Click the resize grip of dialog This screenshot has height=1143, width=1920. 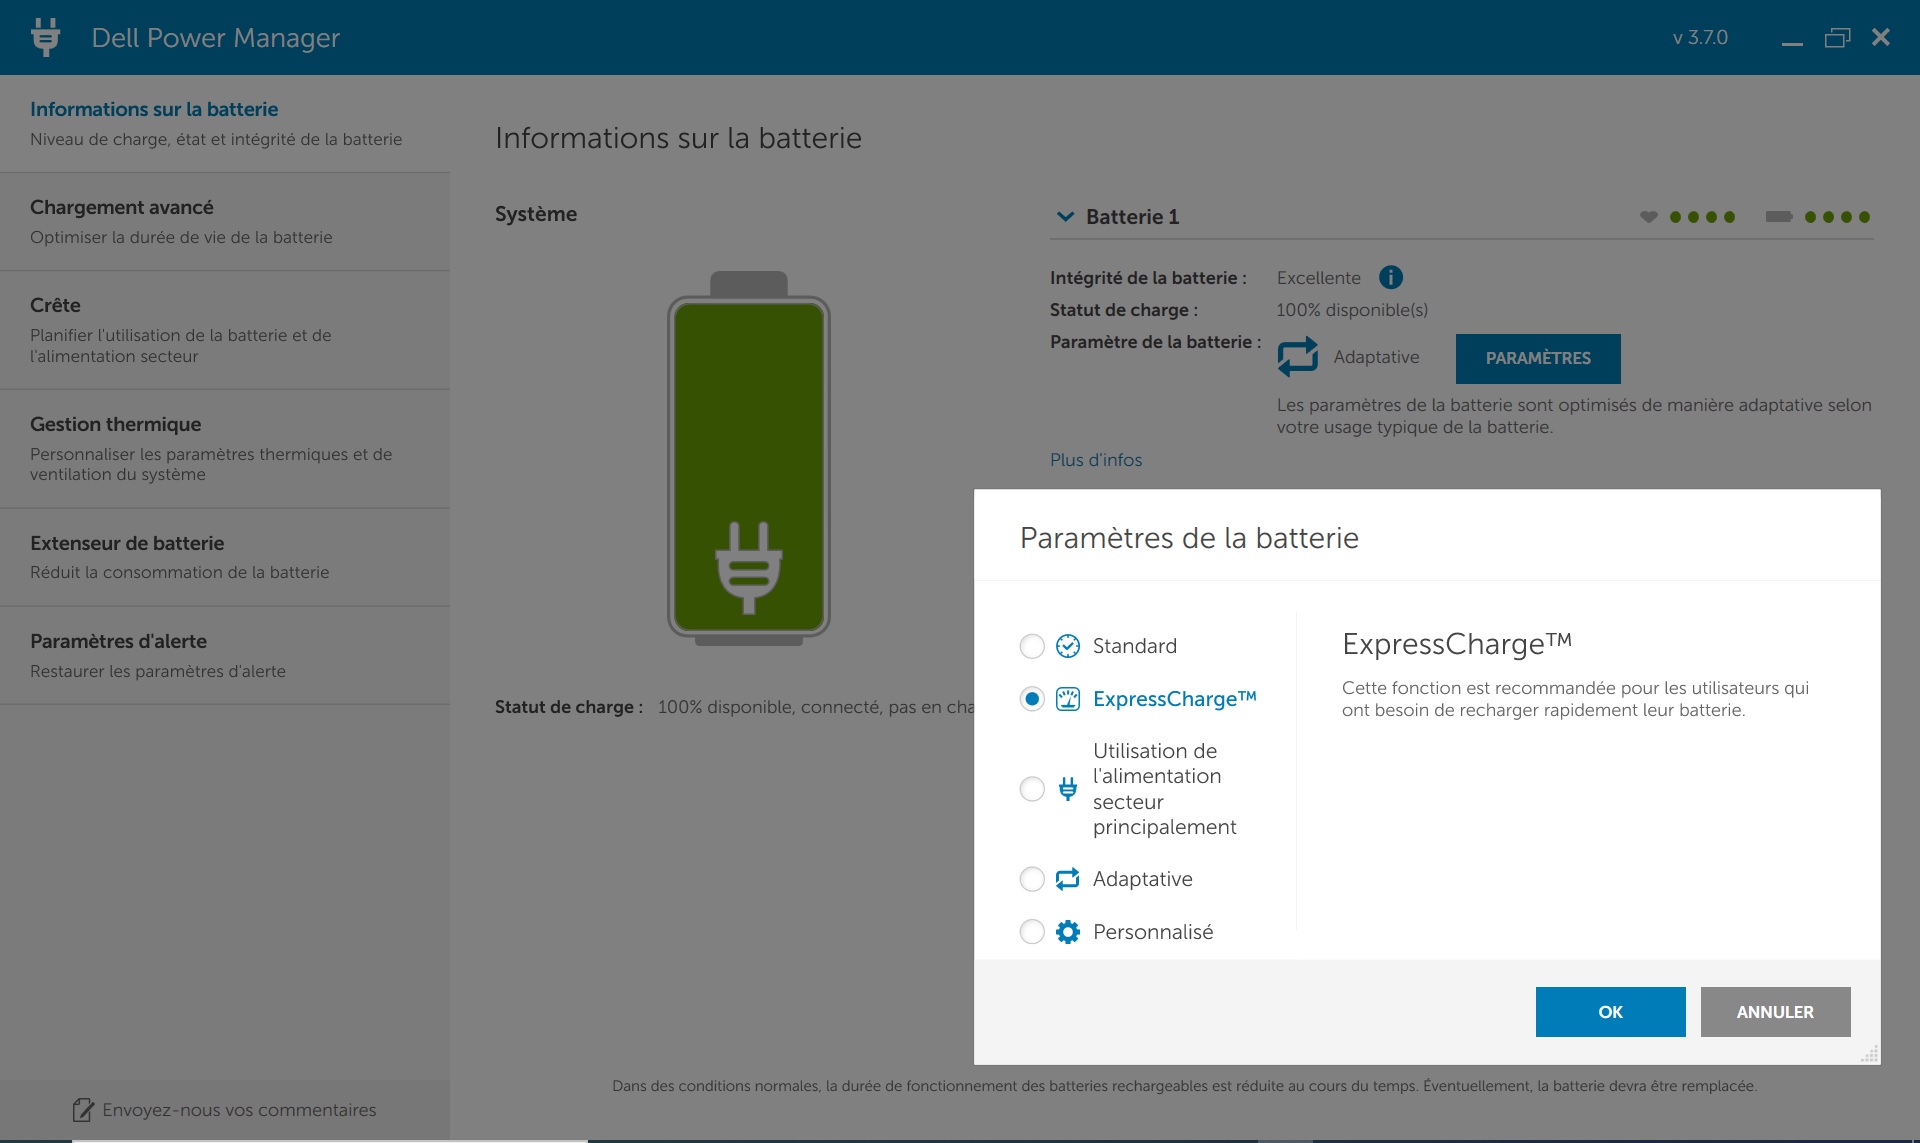point(1869,1053)
